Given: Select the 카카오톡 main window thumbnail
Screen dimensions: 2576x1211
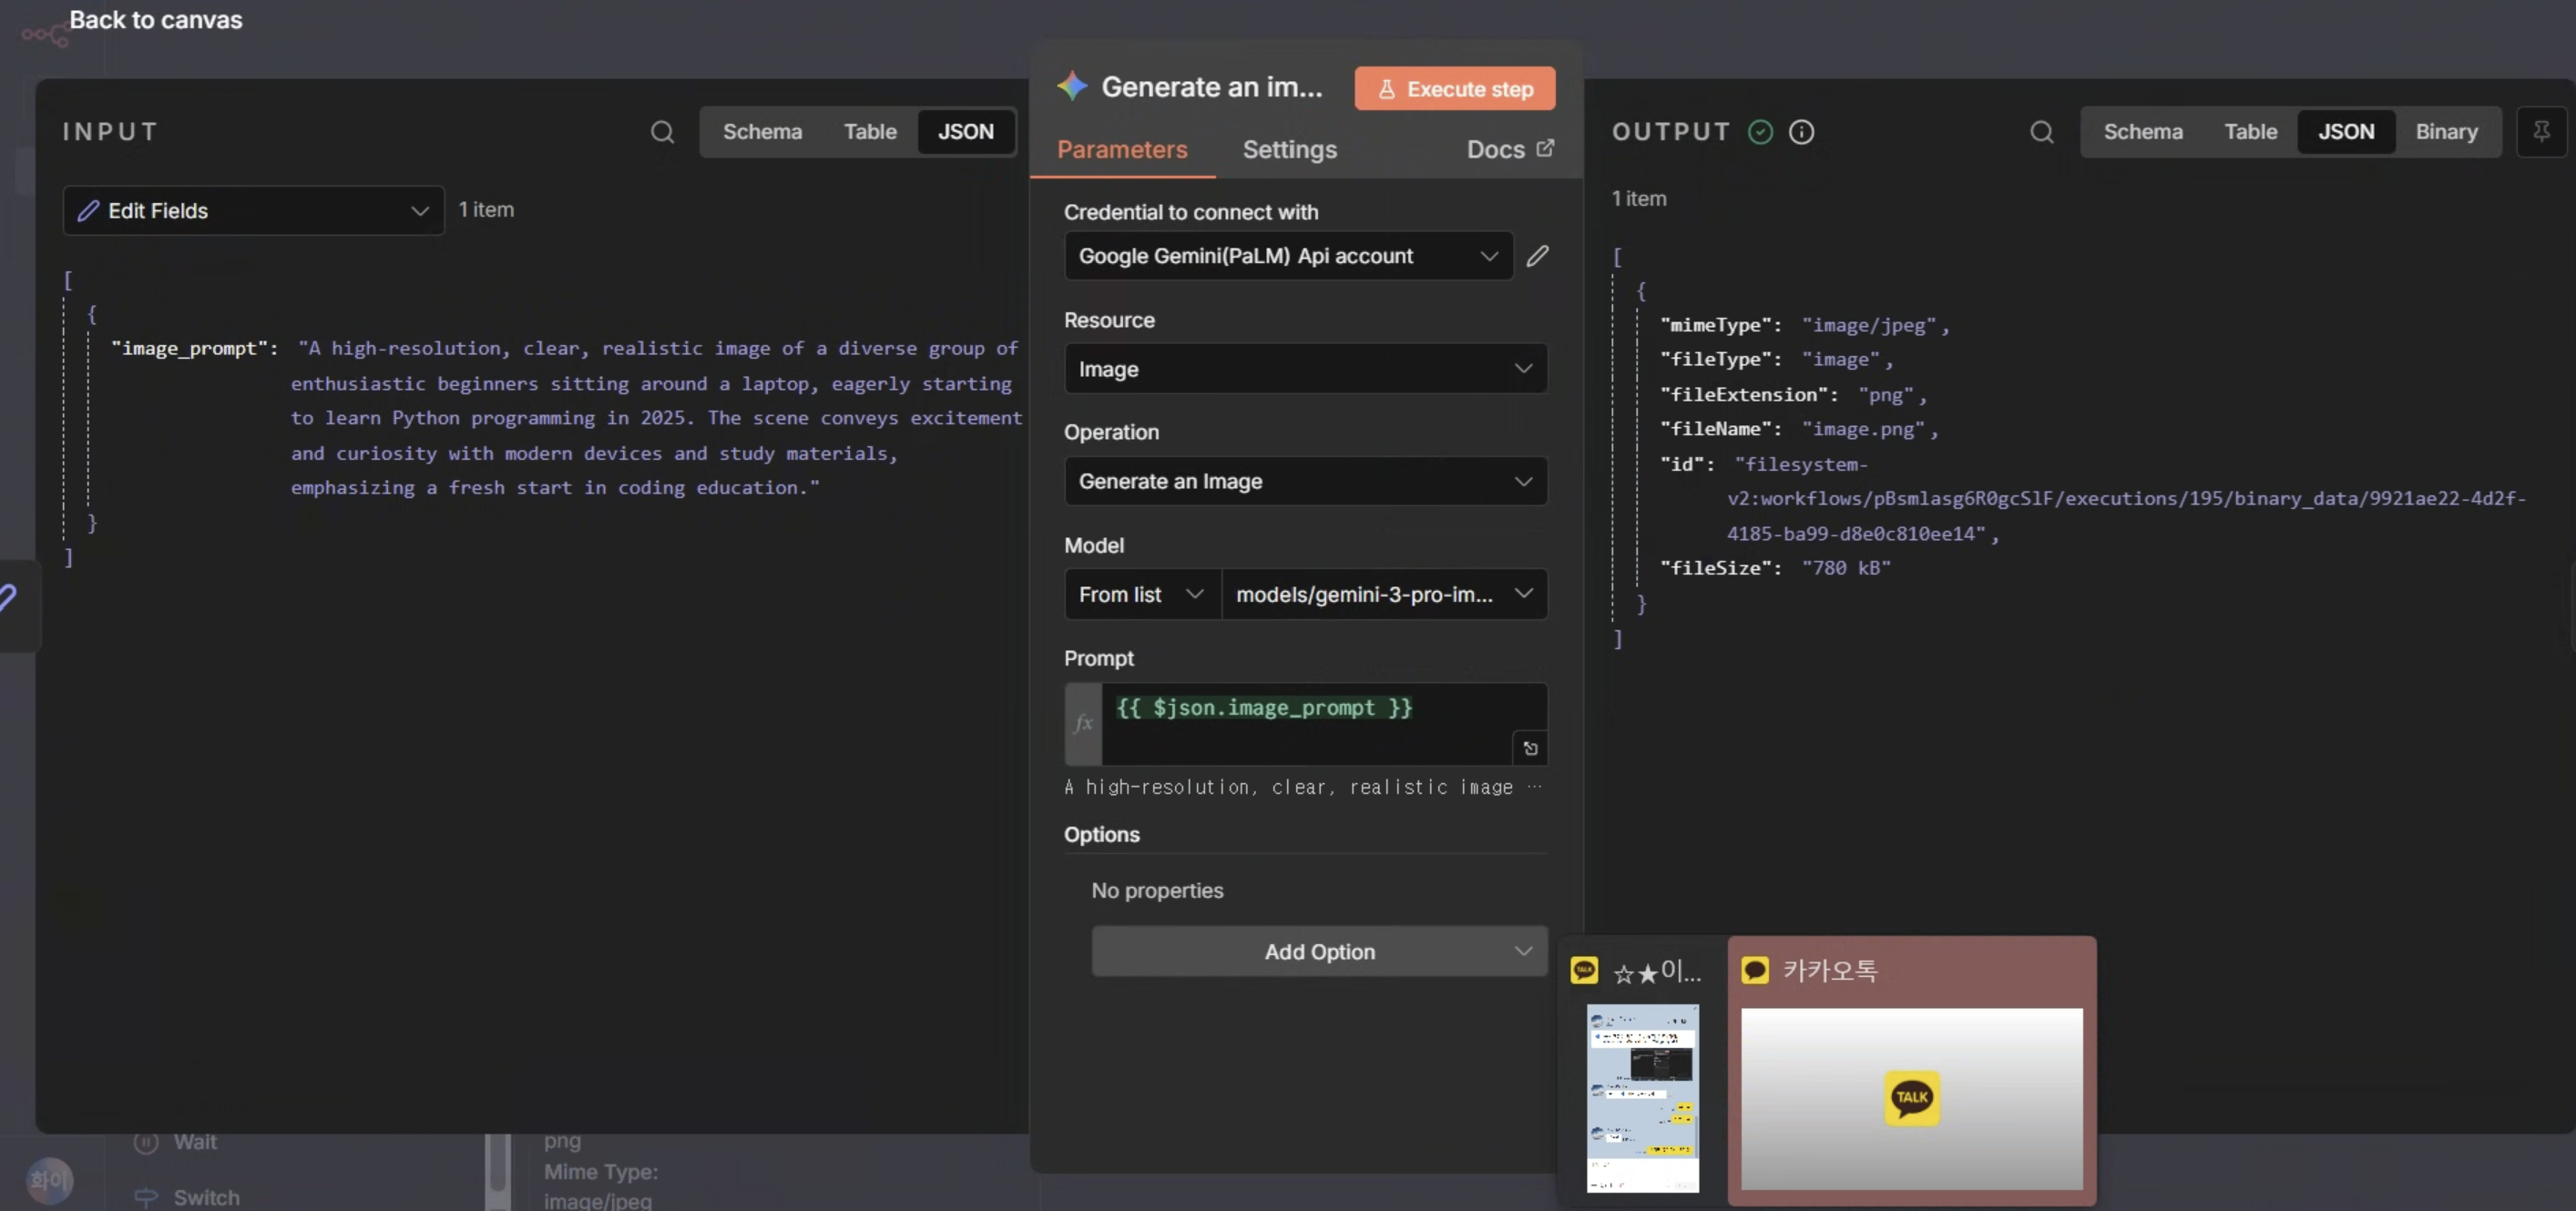Looking at the screenshot, I should click(x=1911, y=1098).
